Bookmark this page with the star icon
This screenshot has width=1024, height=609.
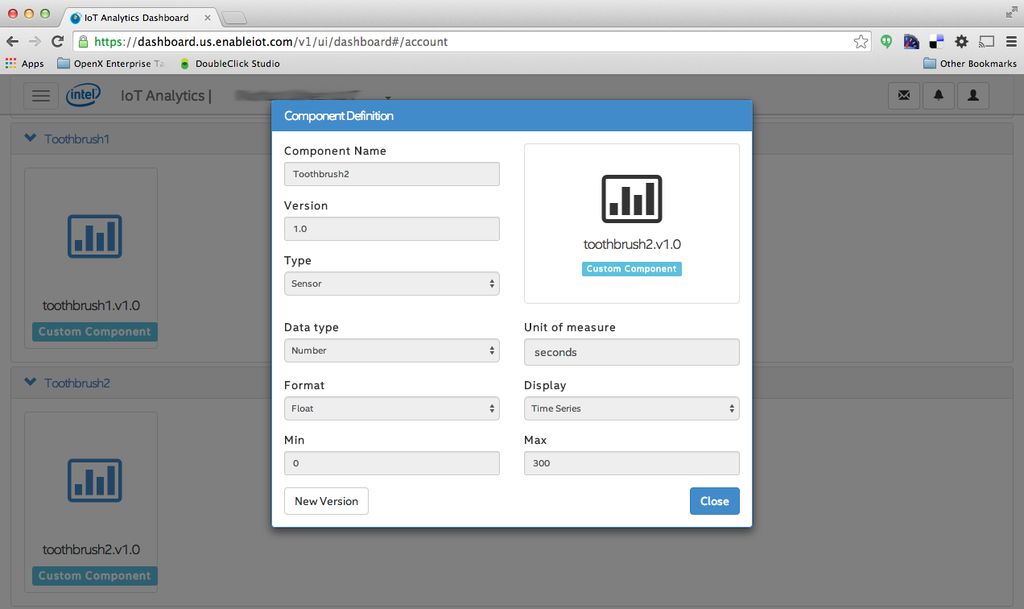click(x=861, y=42)
